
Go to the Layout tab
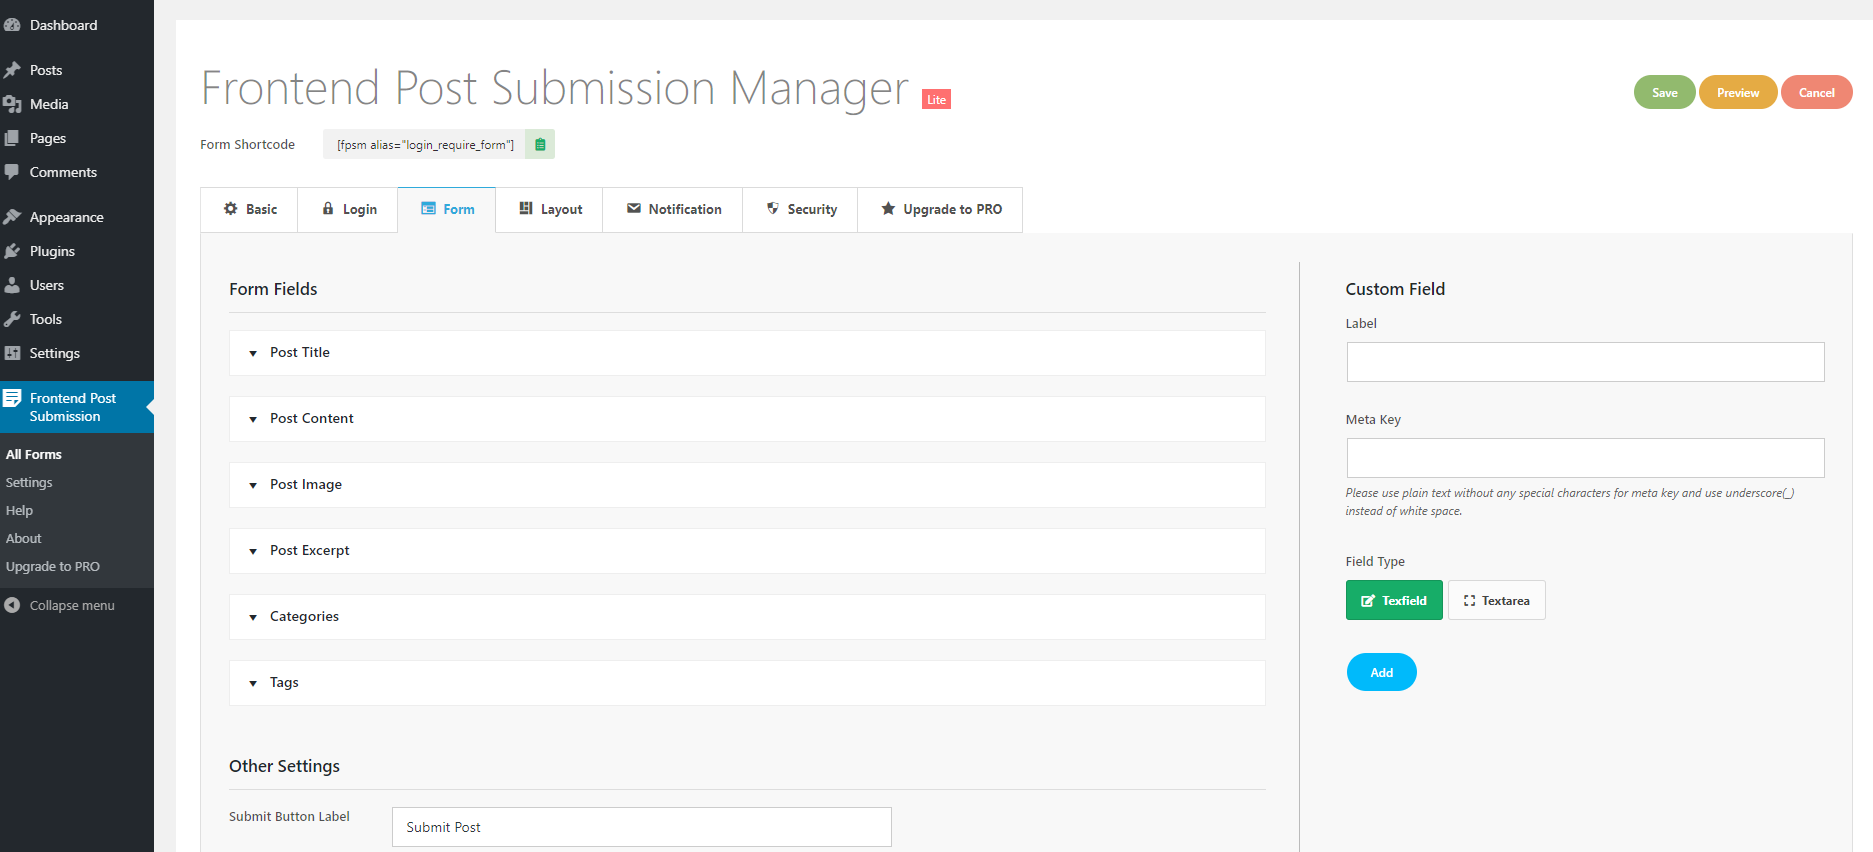point(549,210)
